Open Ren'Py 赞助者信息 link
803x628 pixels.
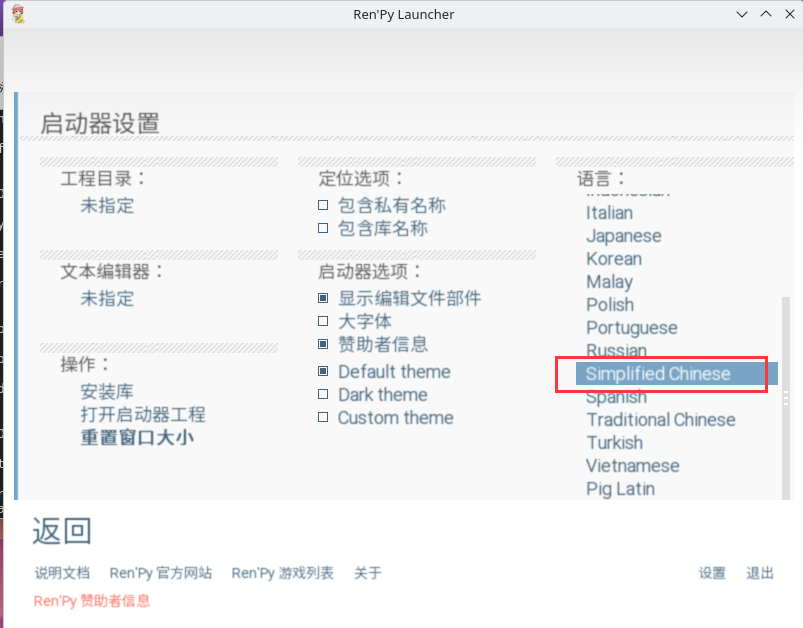point(92,600)
